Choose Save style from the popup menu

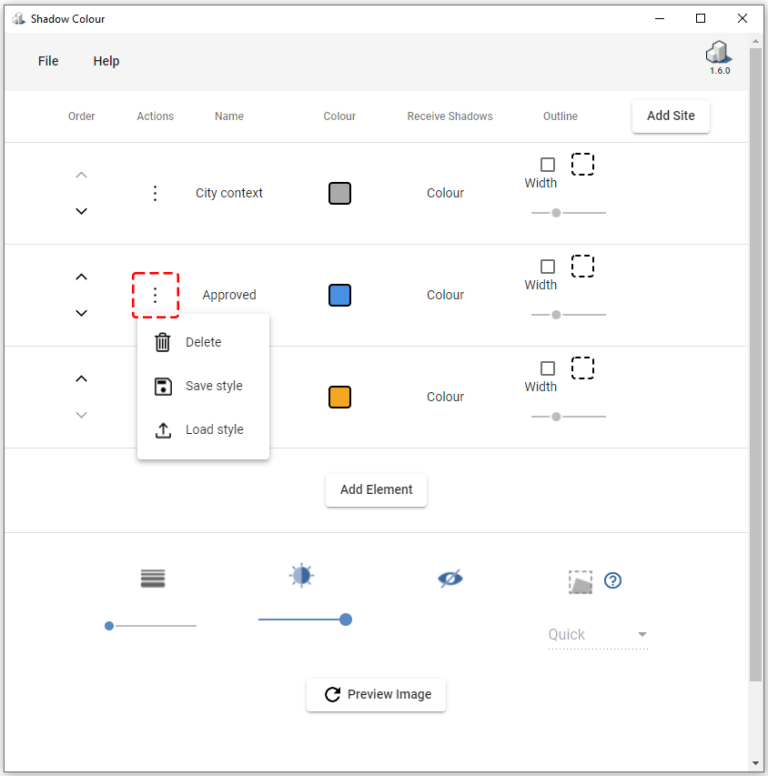[203, 386]
